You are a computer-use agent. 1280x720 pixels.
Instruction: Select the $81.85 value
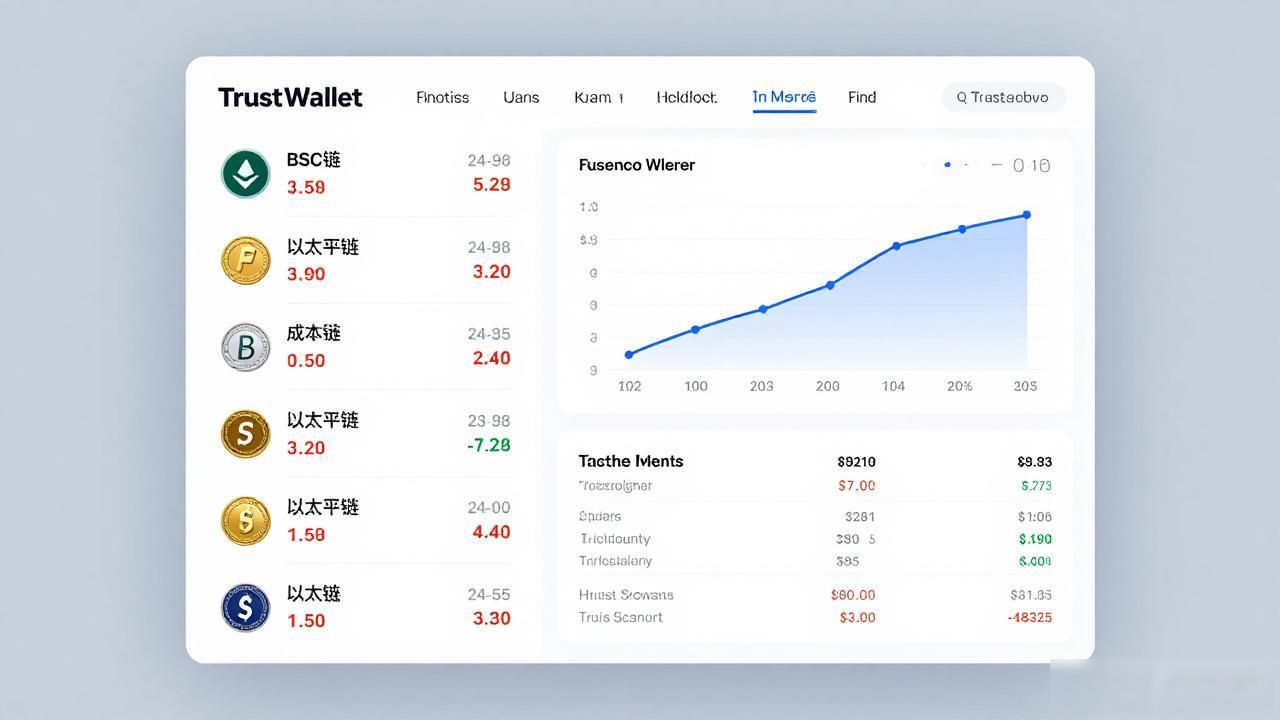click(x=1031, y=594)
